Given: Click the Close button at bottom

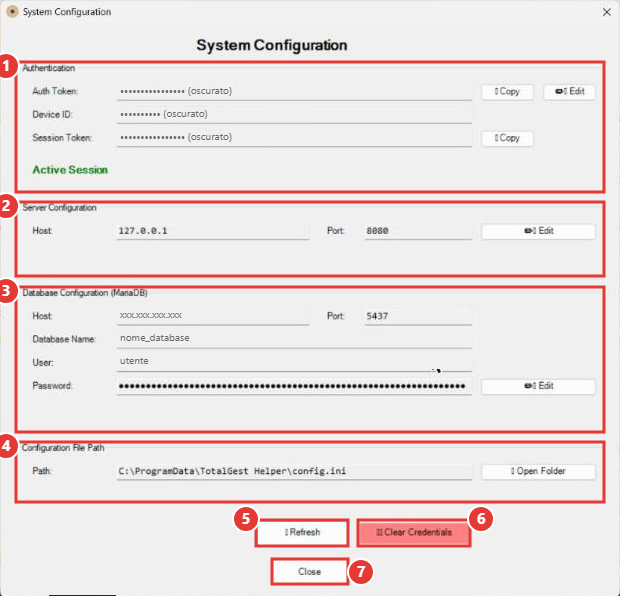Looking at the screenshot, I should coord(310,571).
